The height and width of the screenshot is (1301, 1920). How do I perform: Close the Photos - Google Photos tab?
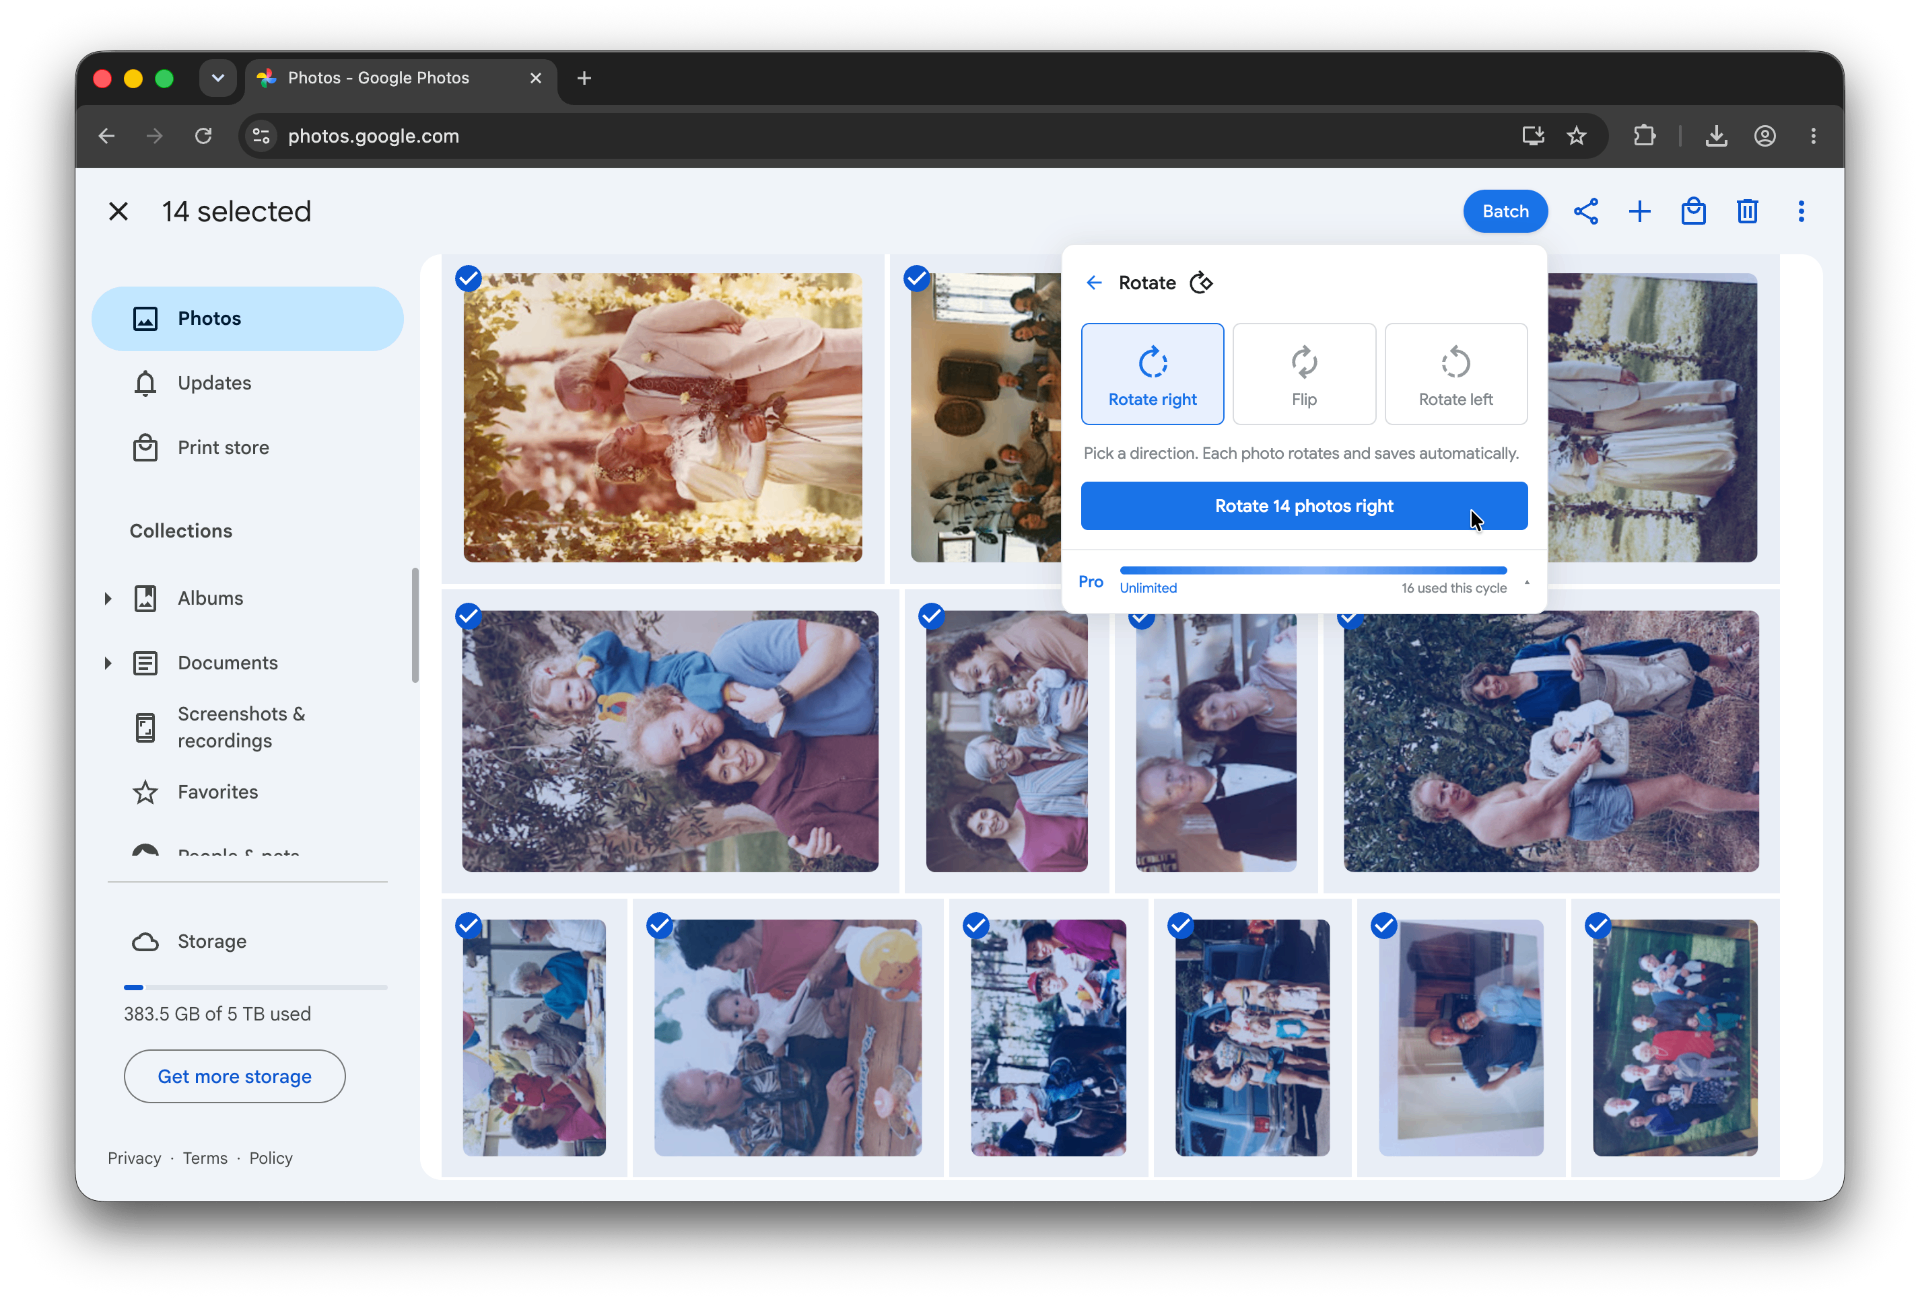536,78
